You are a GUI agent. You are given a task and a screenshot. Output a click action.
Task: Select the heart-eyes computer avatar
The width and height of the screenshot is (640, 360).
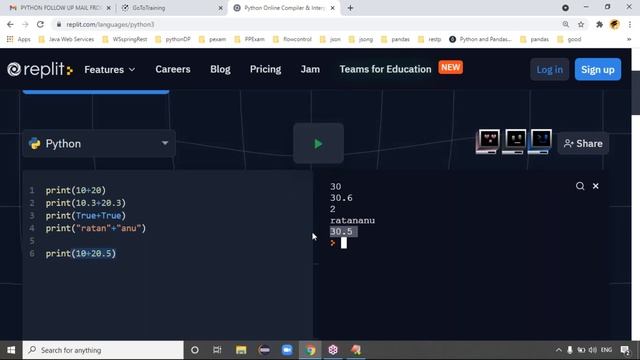pyautogui.click(x=488, y=142)
